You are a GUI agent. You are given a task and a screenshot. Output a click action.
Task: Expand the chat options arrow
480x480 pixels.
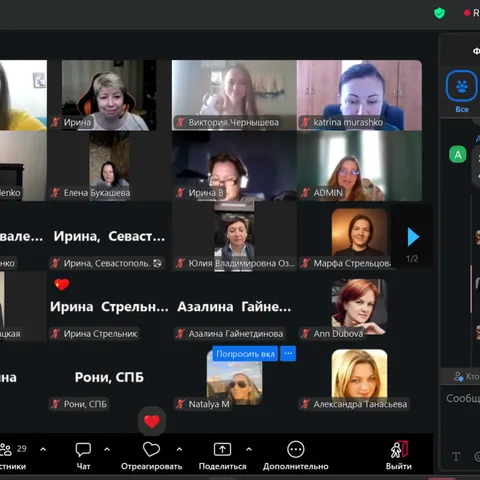pyautogui.click(x=107, y=449)
